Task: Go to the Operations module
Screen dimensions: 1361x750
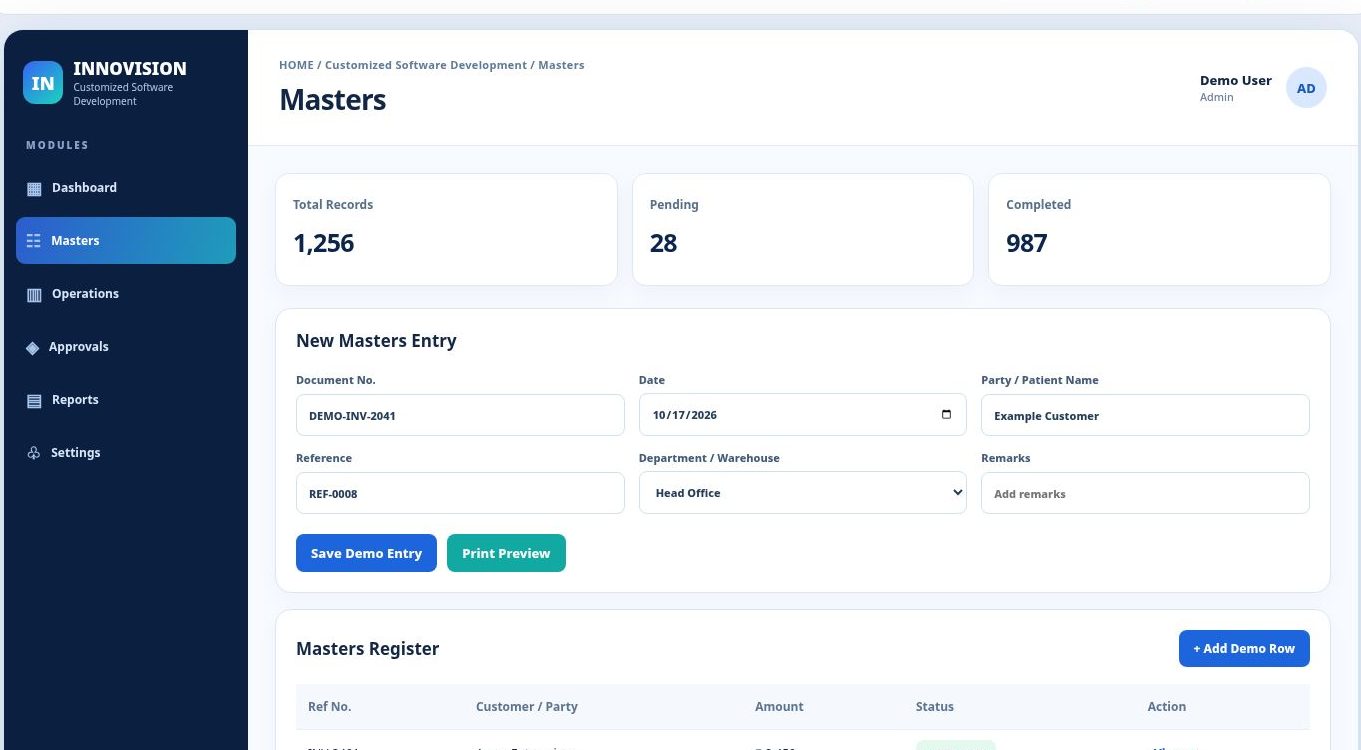Action: (x=126, y=294)
